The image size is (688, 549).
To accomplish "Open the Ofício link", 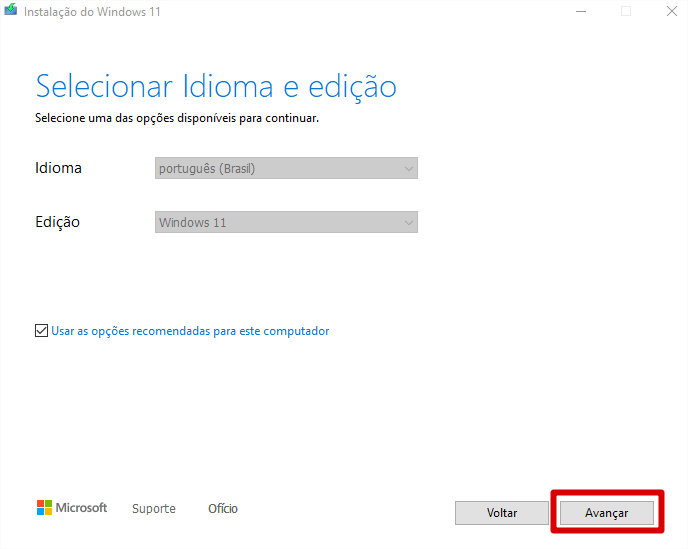I will pyautogui.click(x=223, y=508).
